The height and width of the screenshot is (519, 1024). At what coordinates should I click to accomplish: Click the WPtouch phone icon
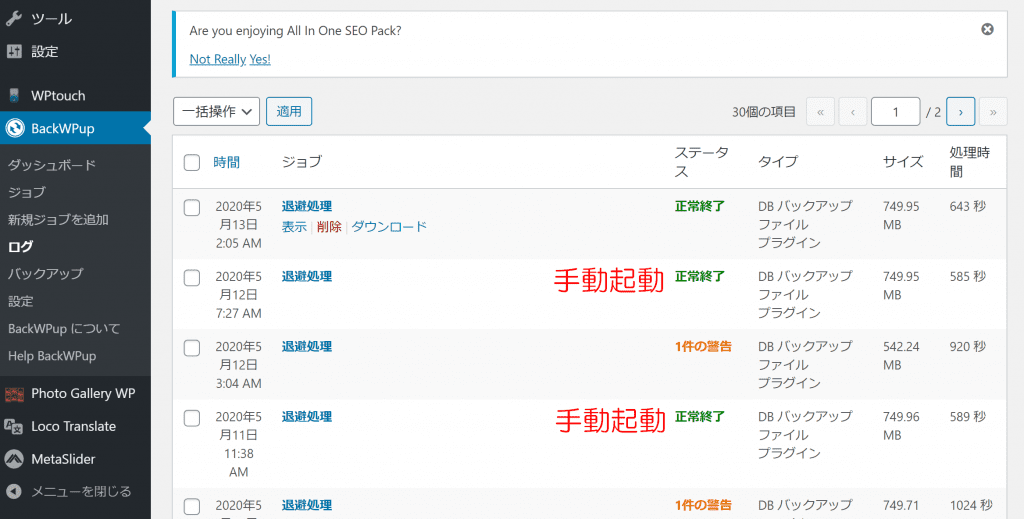coord(14,96)
